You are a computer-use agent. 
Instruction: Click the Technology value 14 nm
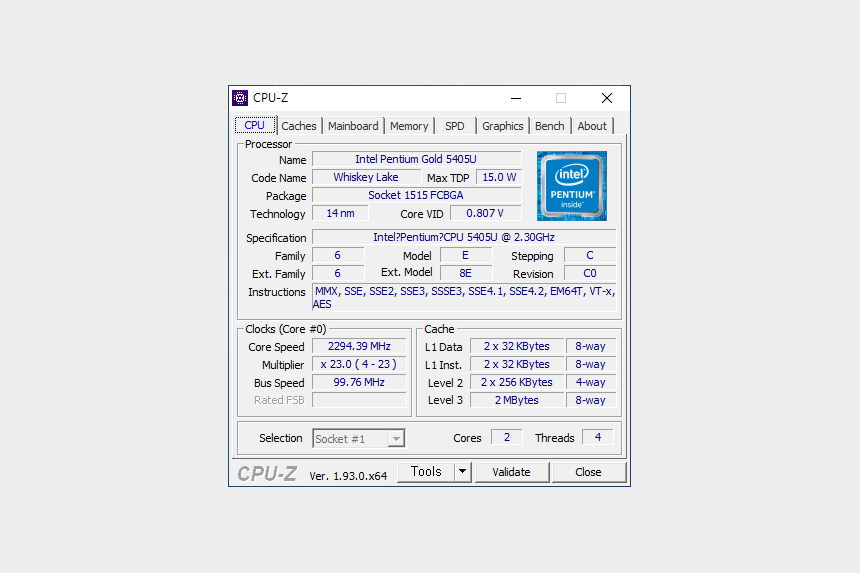pos(340,213)
